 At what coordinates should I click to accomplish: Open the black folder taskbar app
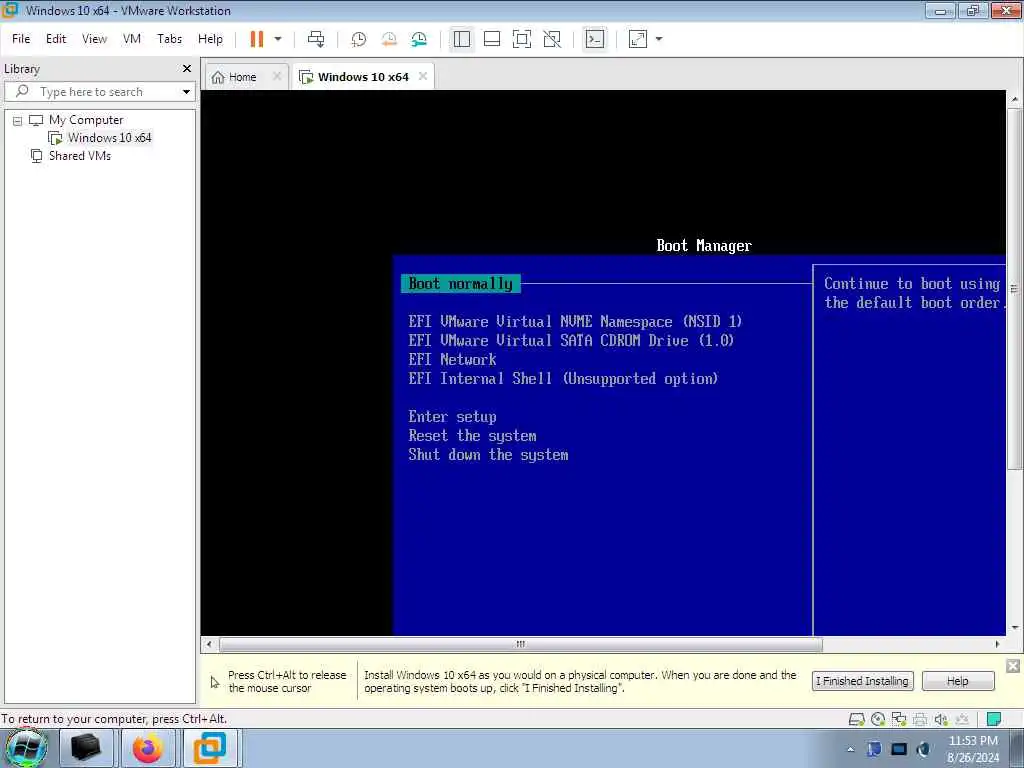pyautogui.click(x=86, y=748)
